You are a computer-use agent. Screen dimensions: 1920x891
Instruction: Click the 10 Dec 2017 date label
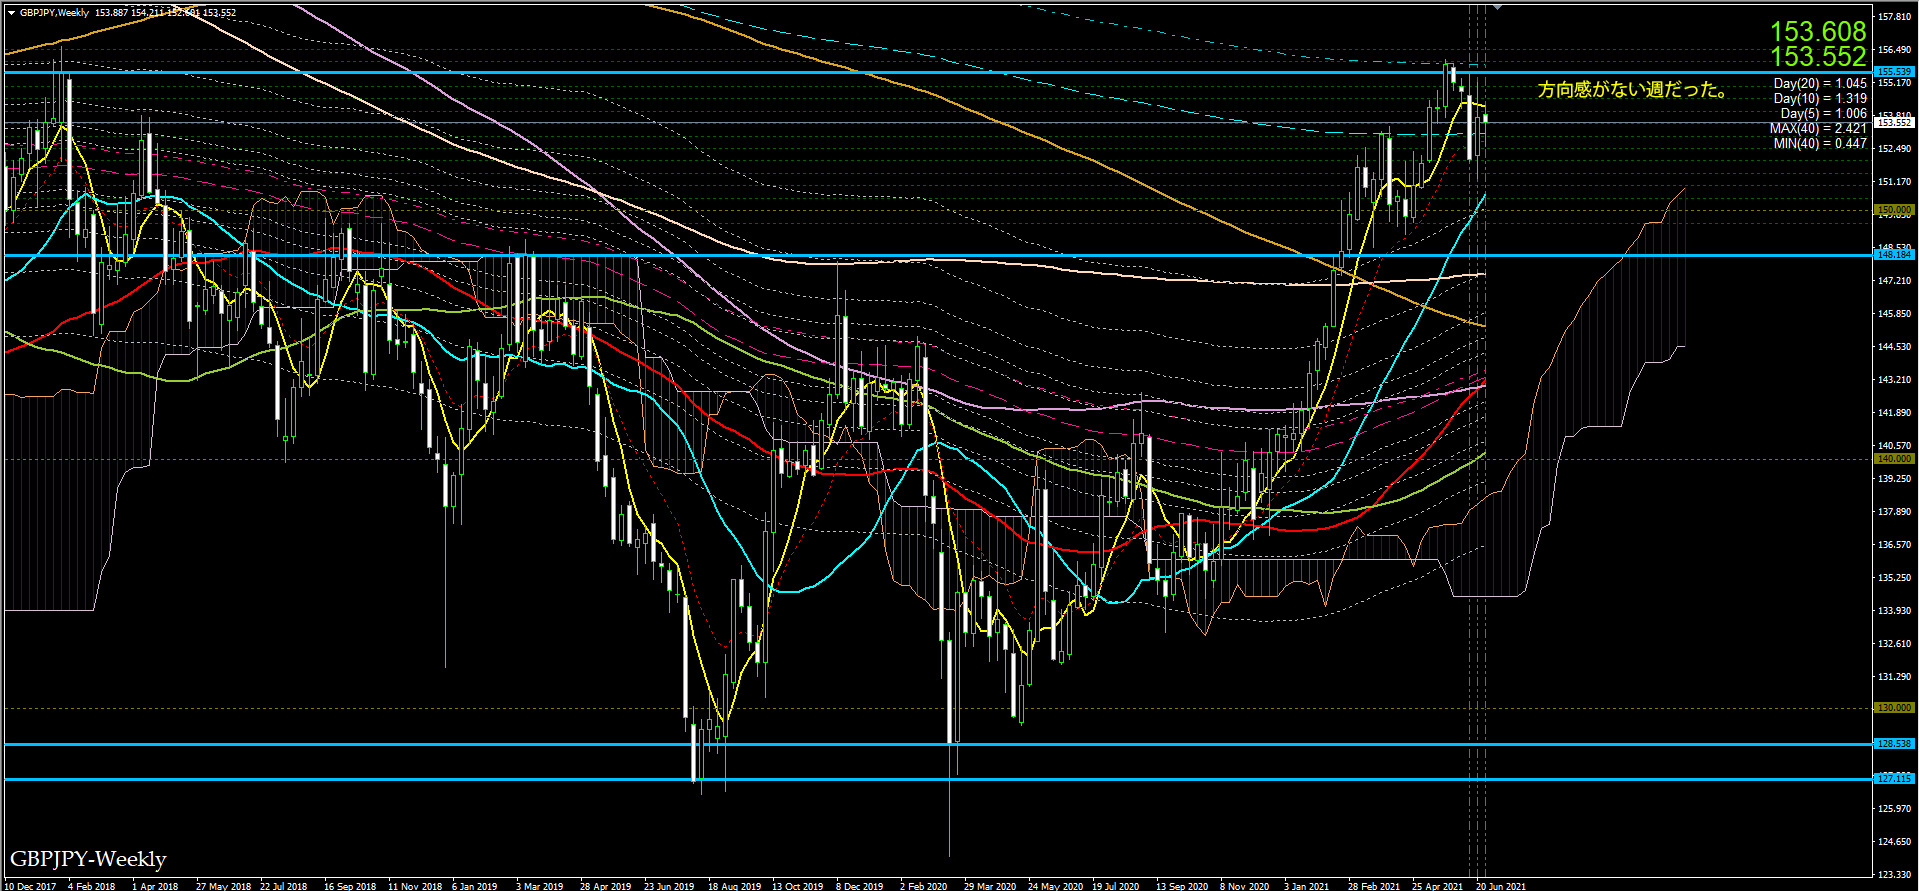30,886
